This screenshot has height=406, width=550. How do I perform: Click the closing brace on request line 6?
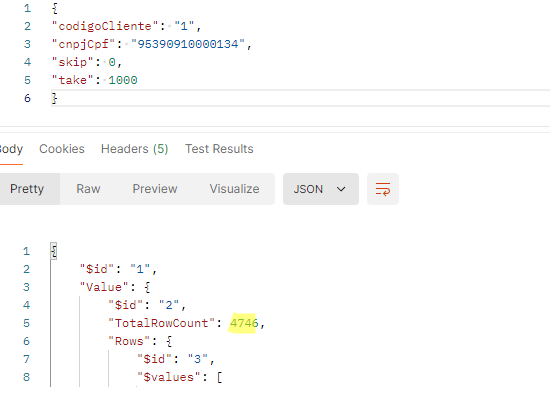pyautogui.click(x=54, y=98)
